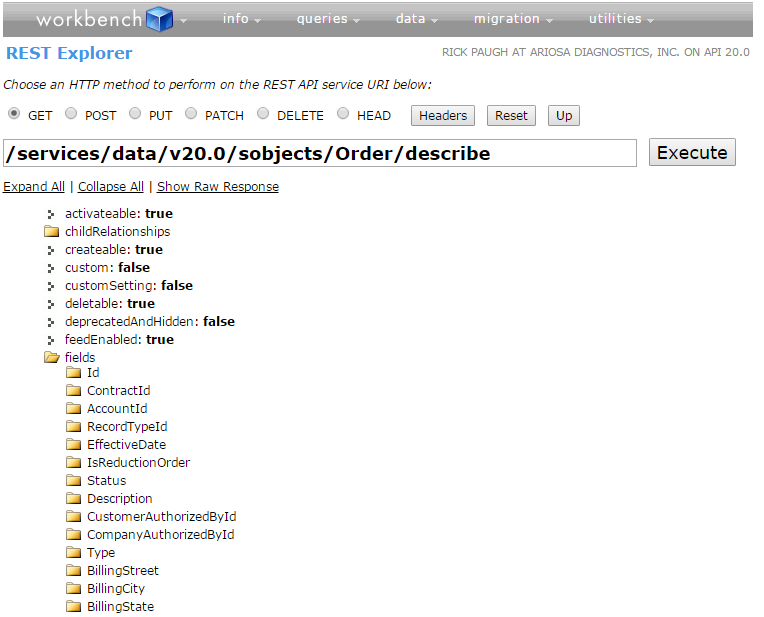Screen dimensions: 764x617
Task: Select the childRelationships tree label
Action: [117, 231]
